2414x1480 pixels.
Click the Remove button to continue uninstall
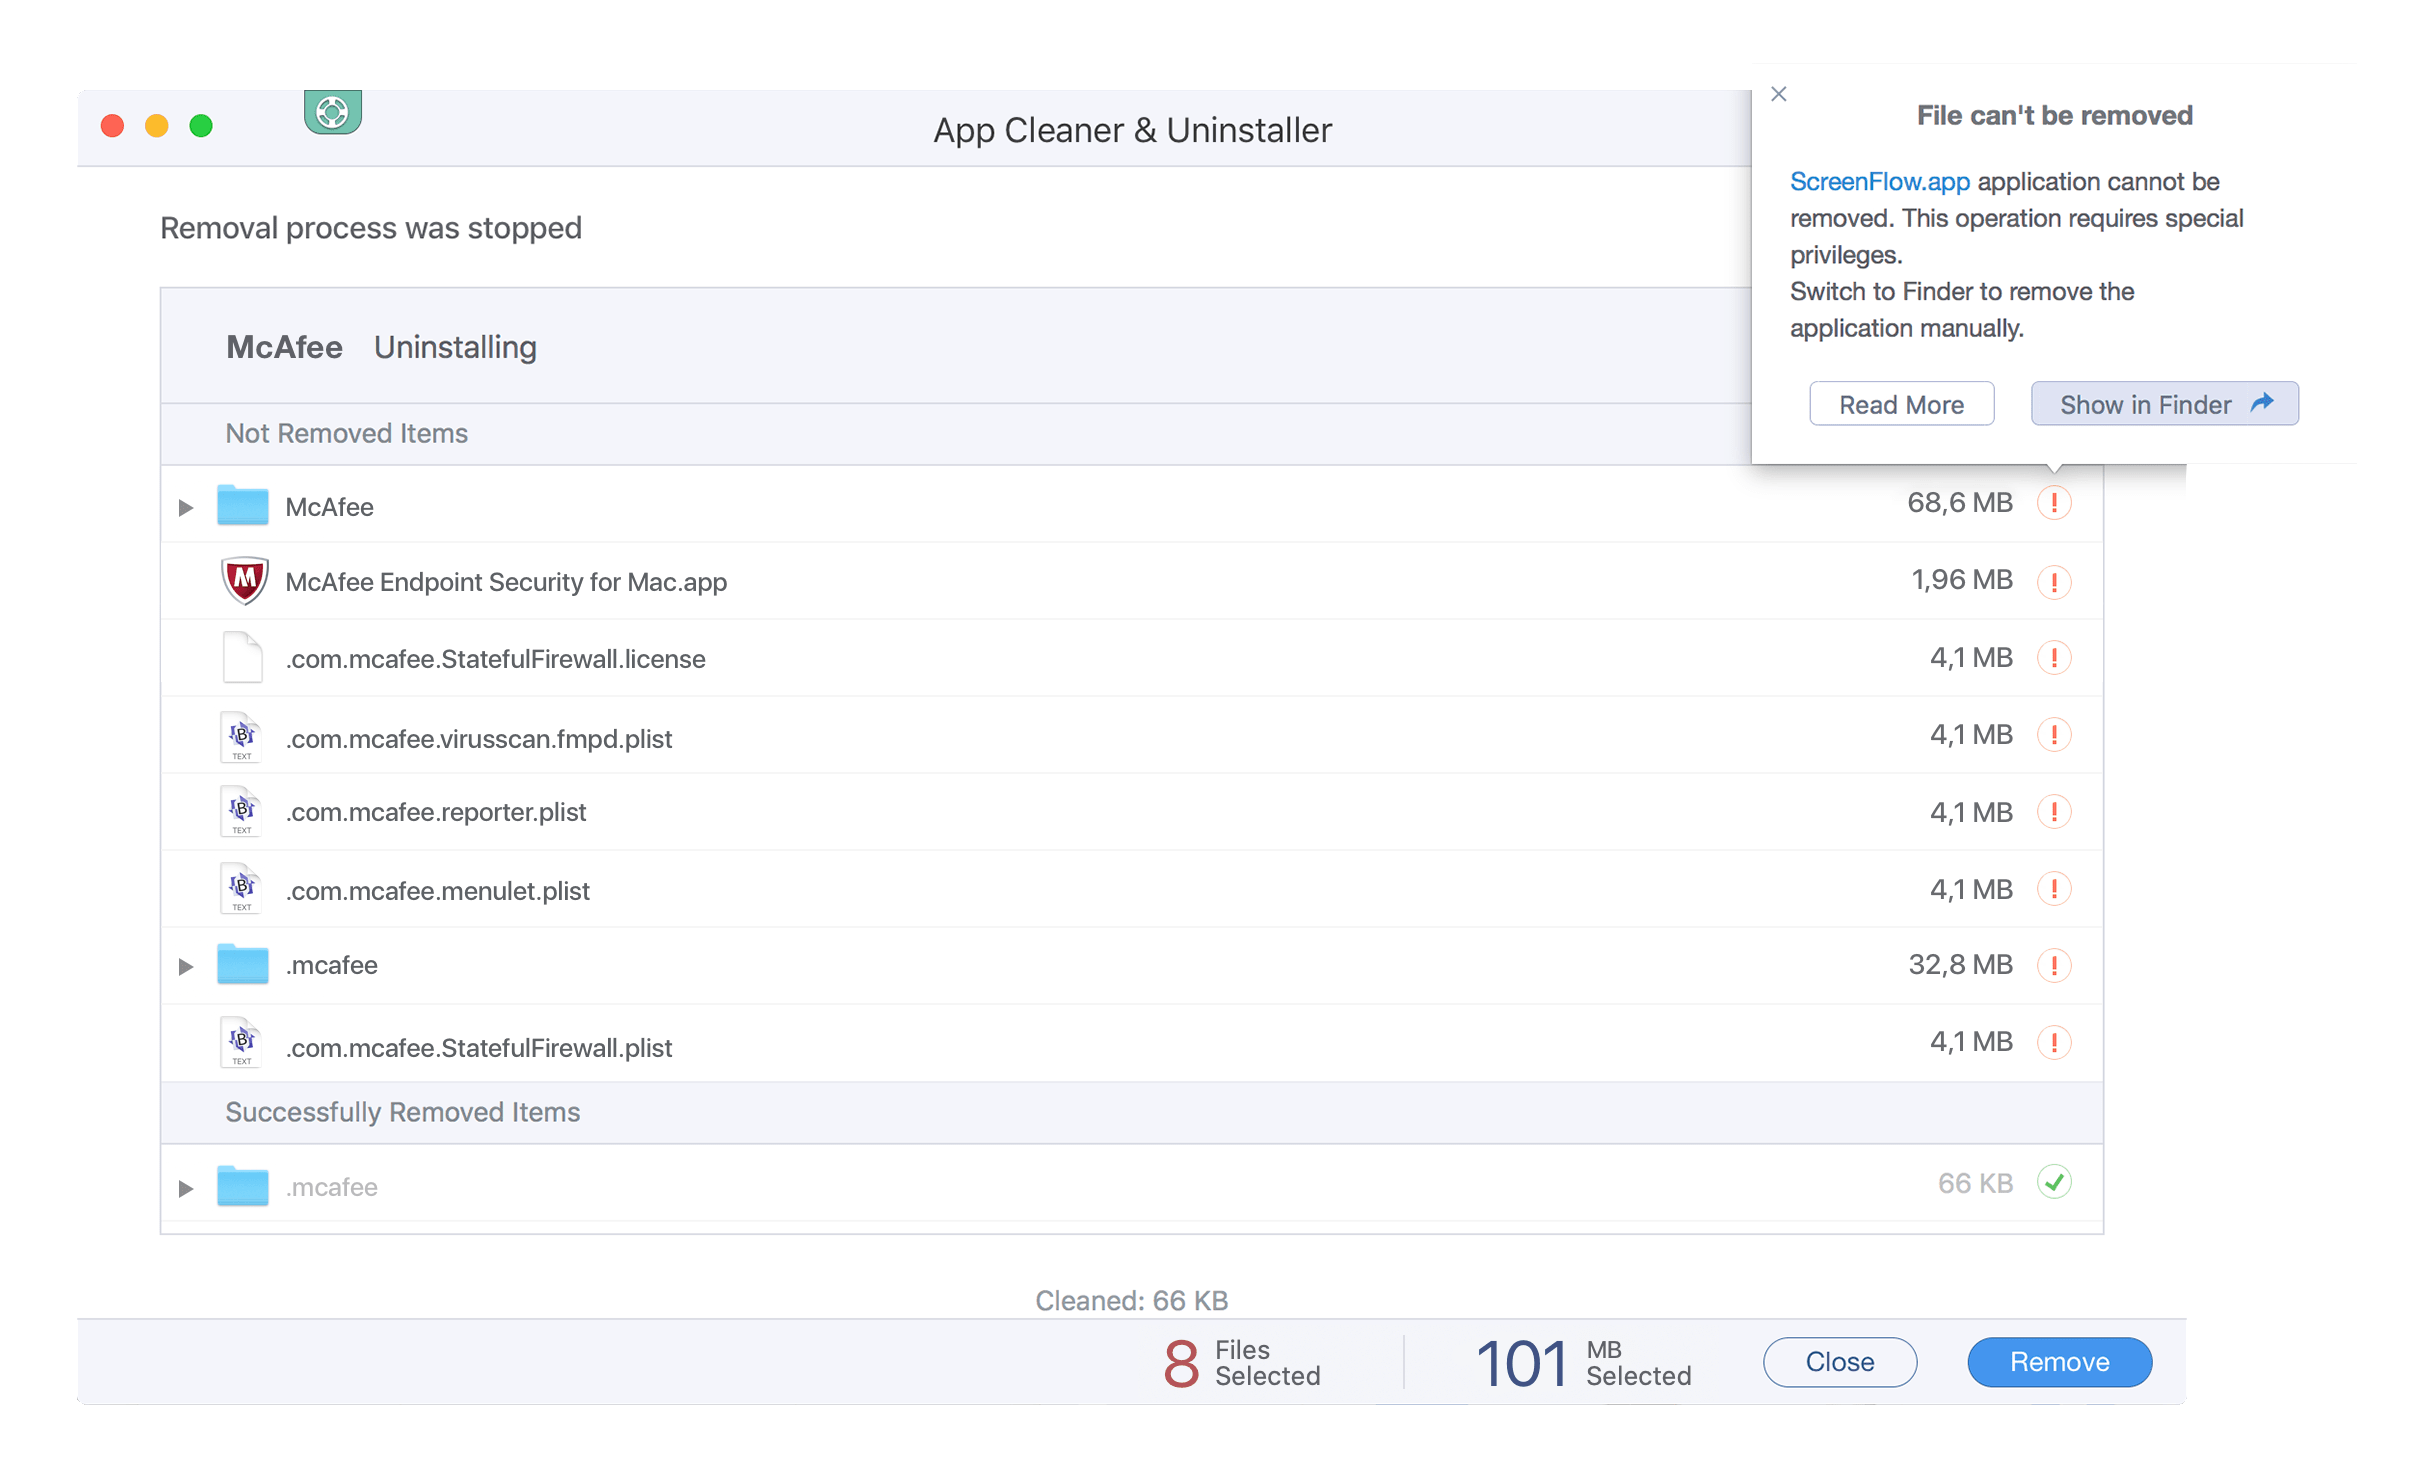tap(2057, 1359)
